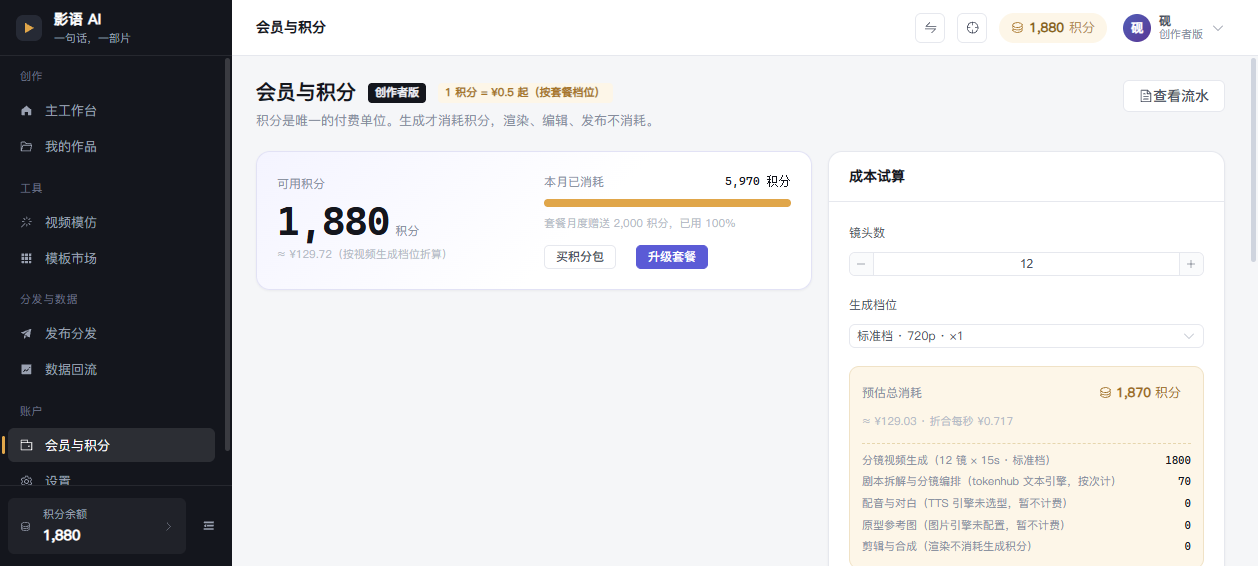This screenshot has width=1258, height=566.
Task: Click the 成本试算 panel heading
Action: click(x=877, y=177)
